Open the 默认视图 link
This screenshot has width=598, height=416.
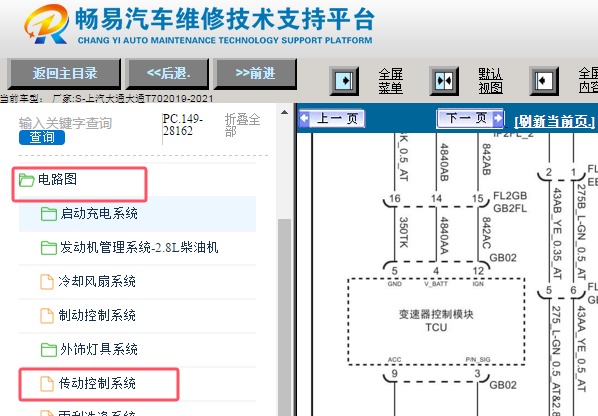(490, 81)
